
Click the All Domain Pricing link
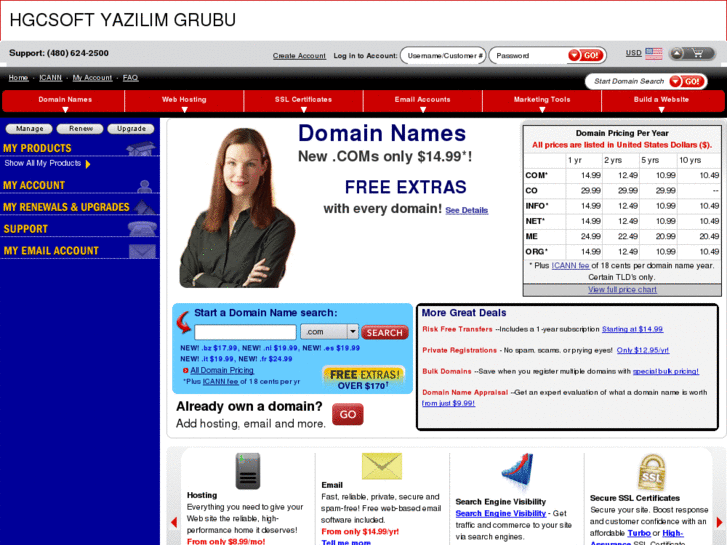tap(222, 371)
